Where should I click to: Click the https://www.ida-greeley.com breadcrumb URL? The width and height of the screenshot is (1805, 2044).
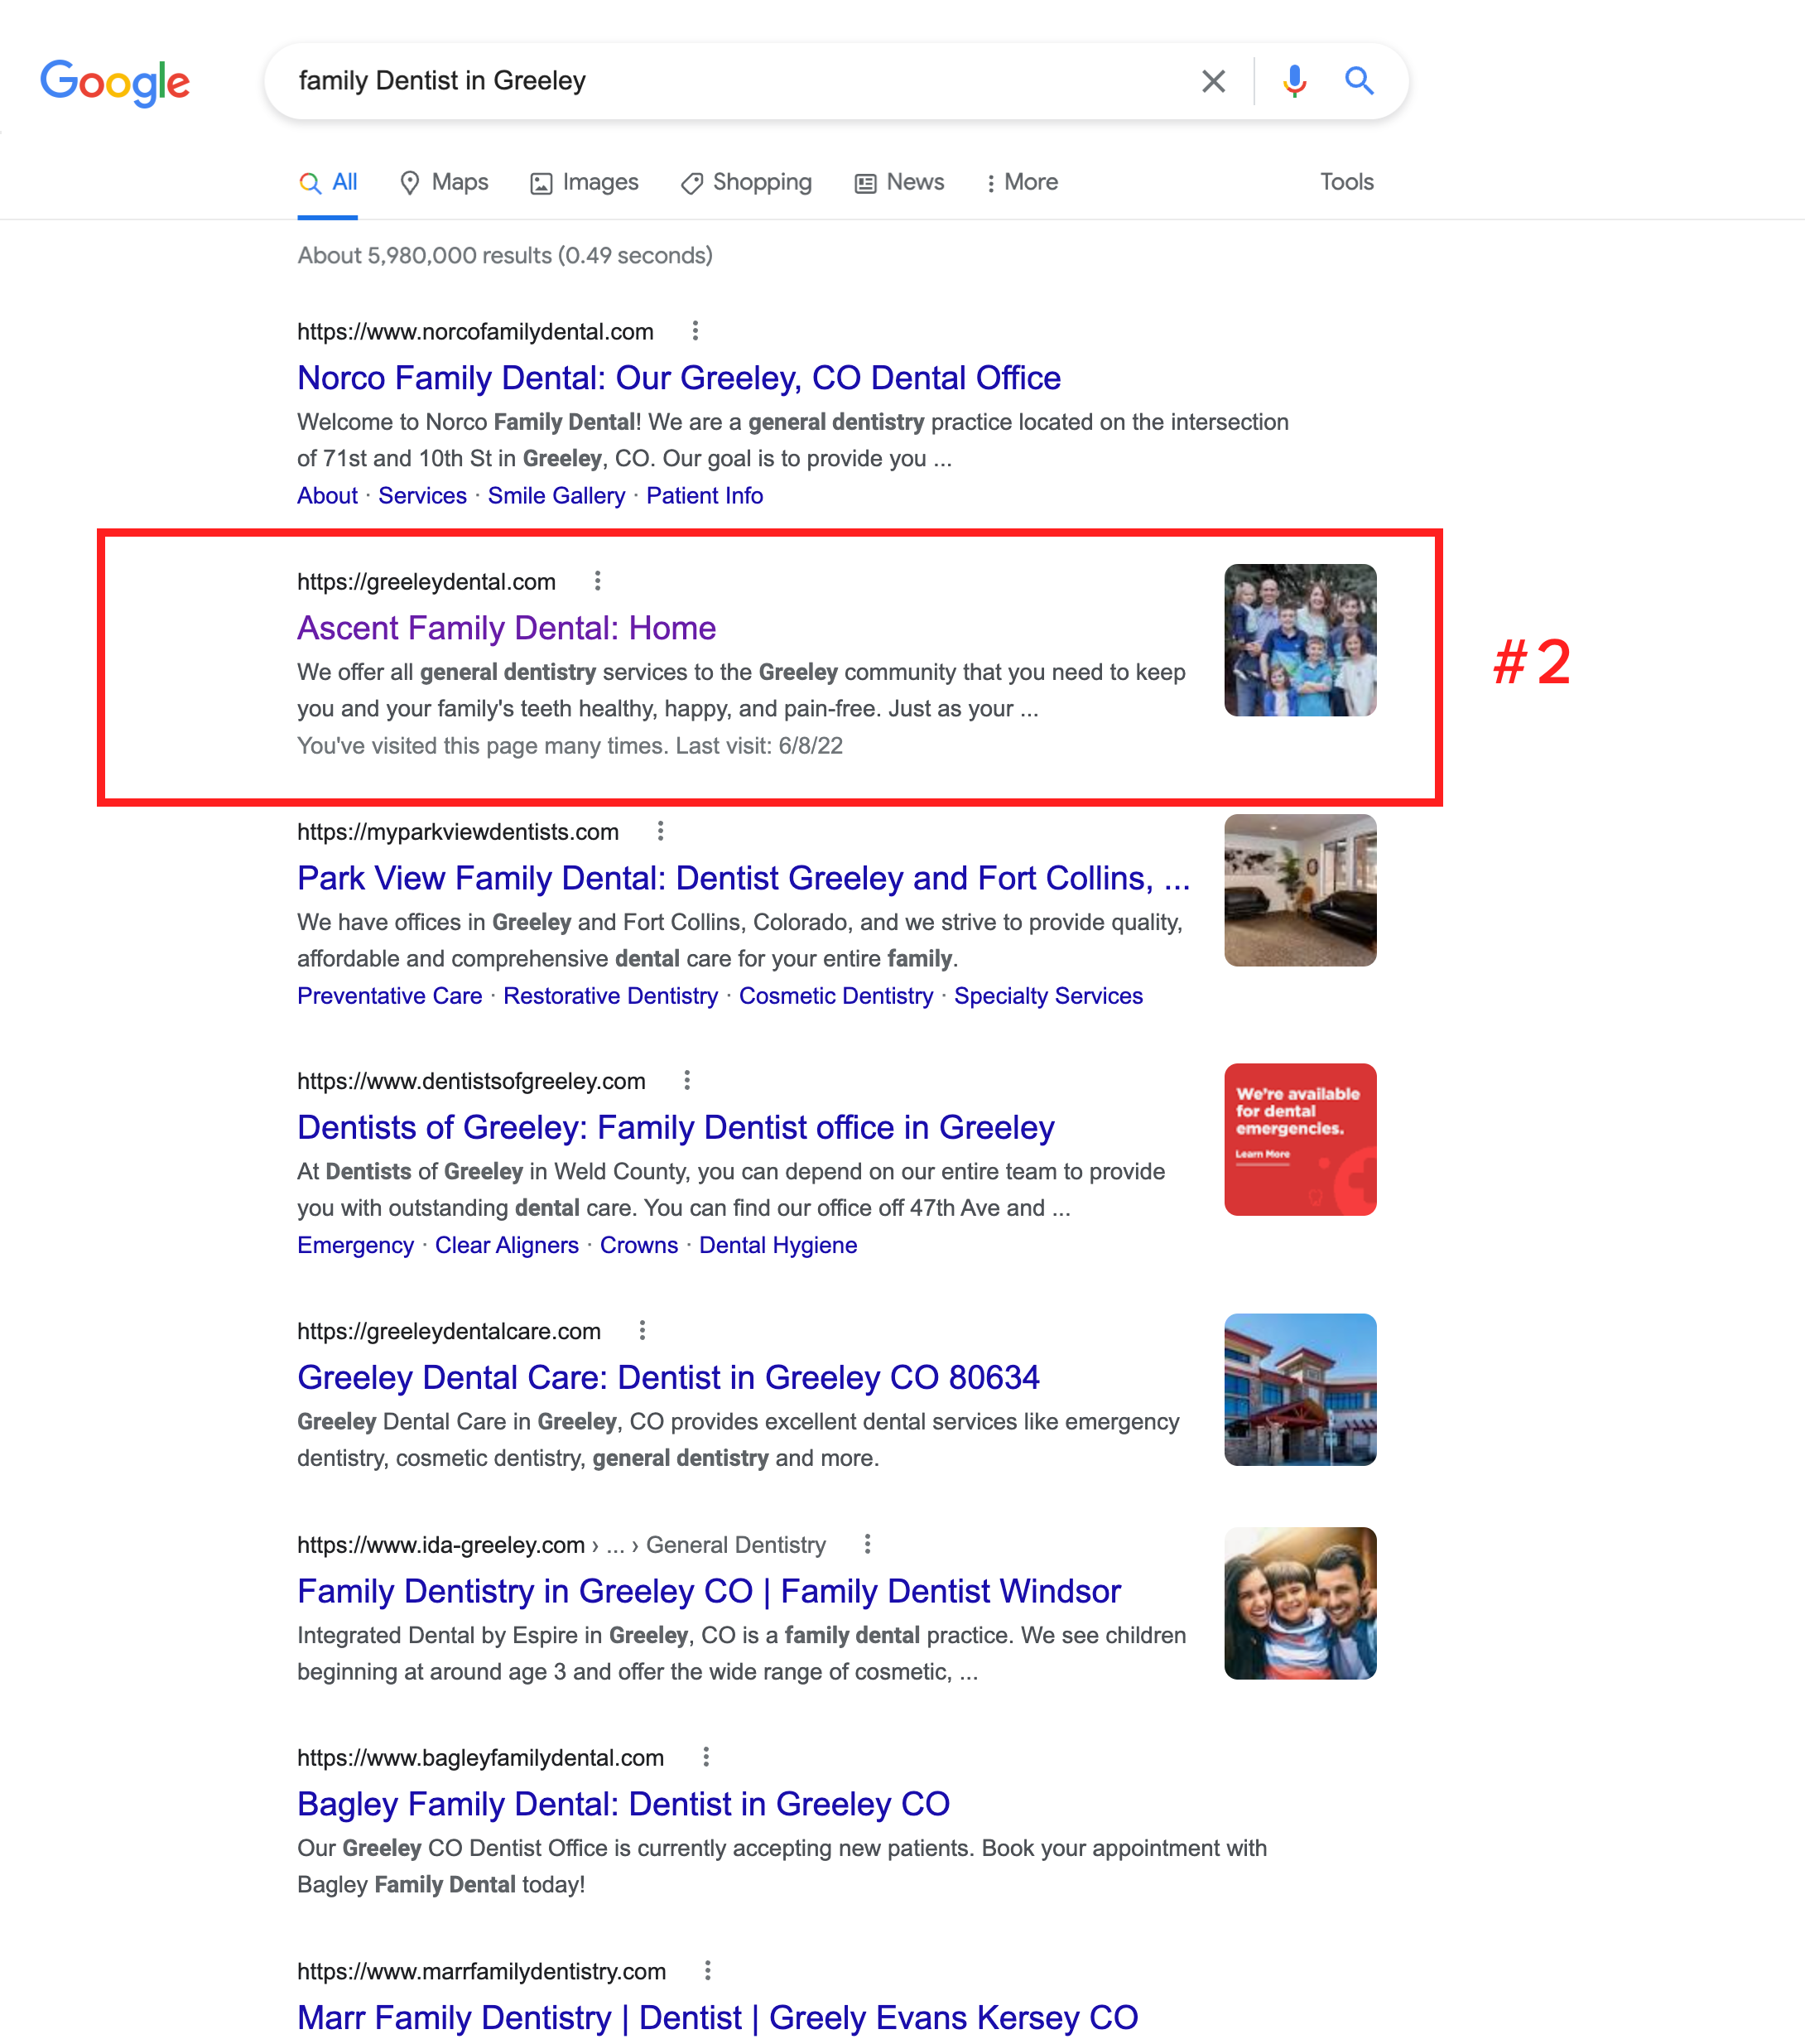click(561, 1545)
